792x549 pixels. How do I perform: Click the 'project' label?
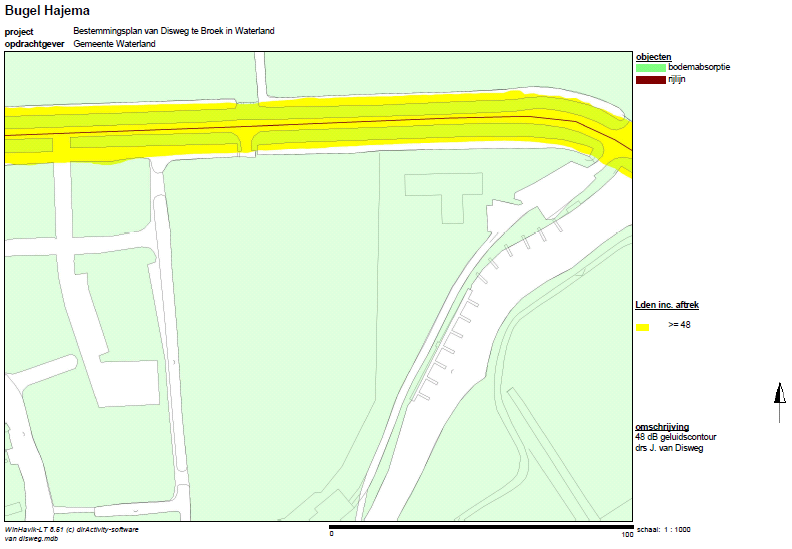pos(19,32)
